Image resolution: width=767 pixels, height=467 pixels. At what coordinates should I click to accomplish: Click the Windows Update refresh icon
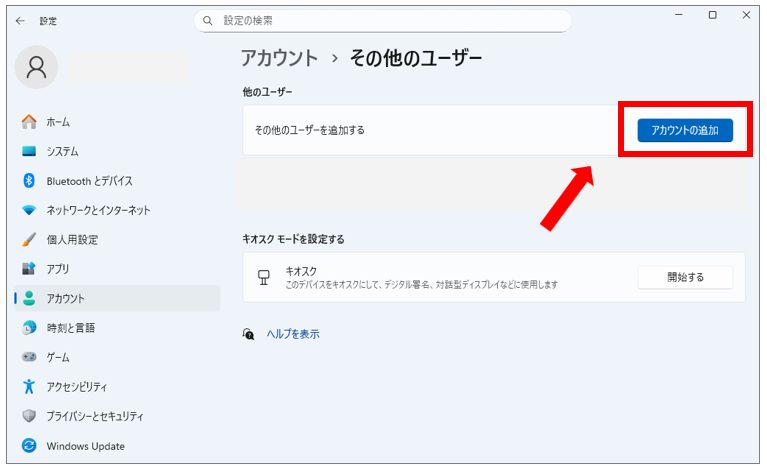29,445
